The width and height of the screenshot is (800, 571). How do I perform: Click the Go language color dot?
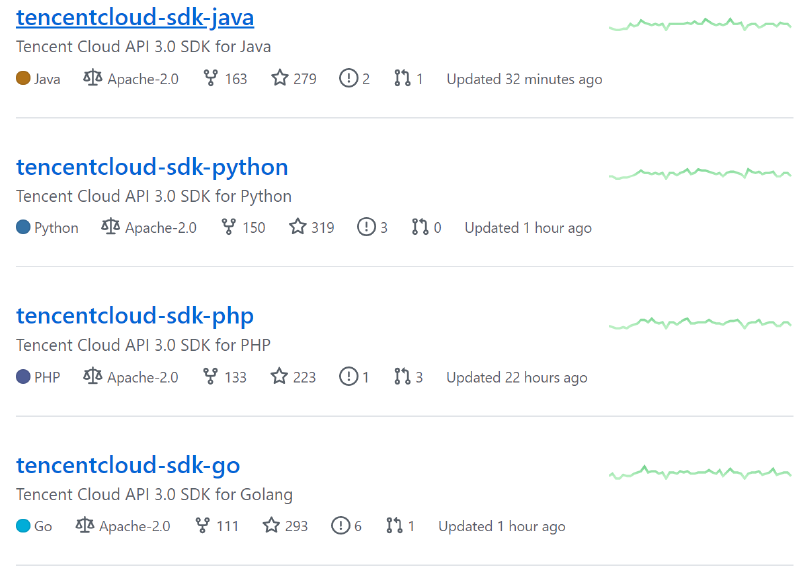(x=23, y=526)
